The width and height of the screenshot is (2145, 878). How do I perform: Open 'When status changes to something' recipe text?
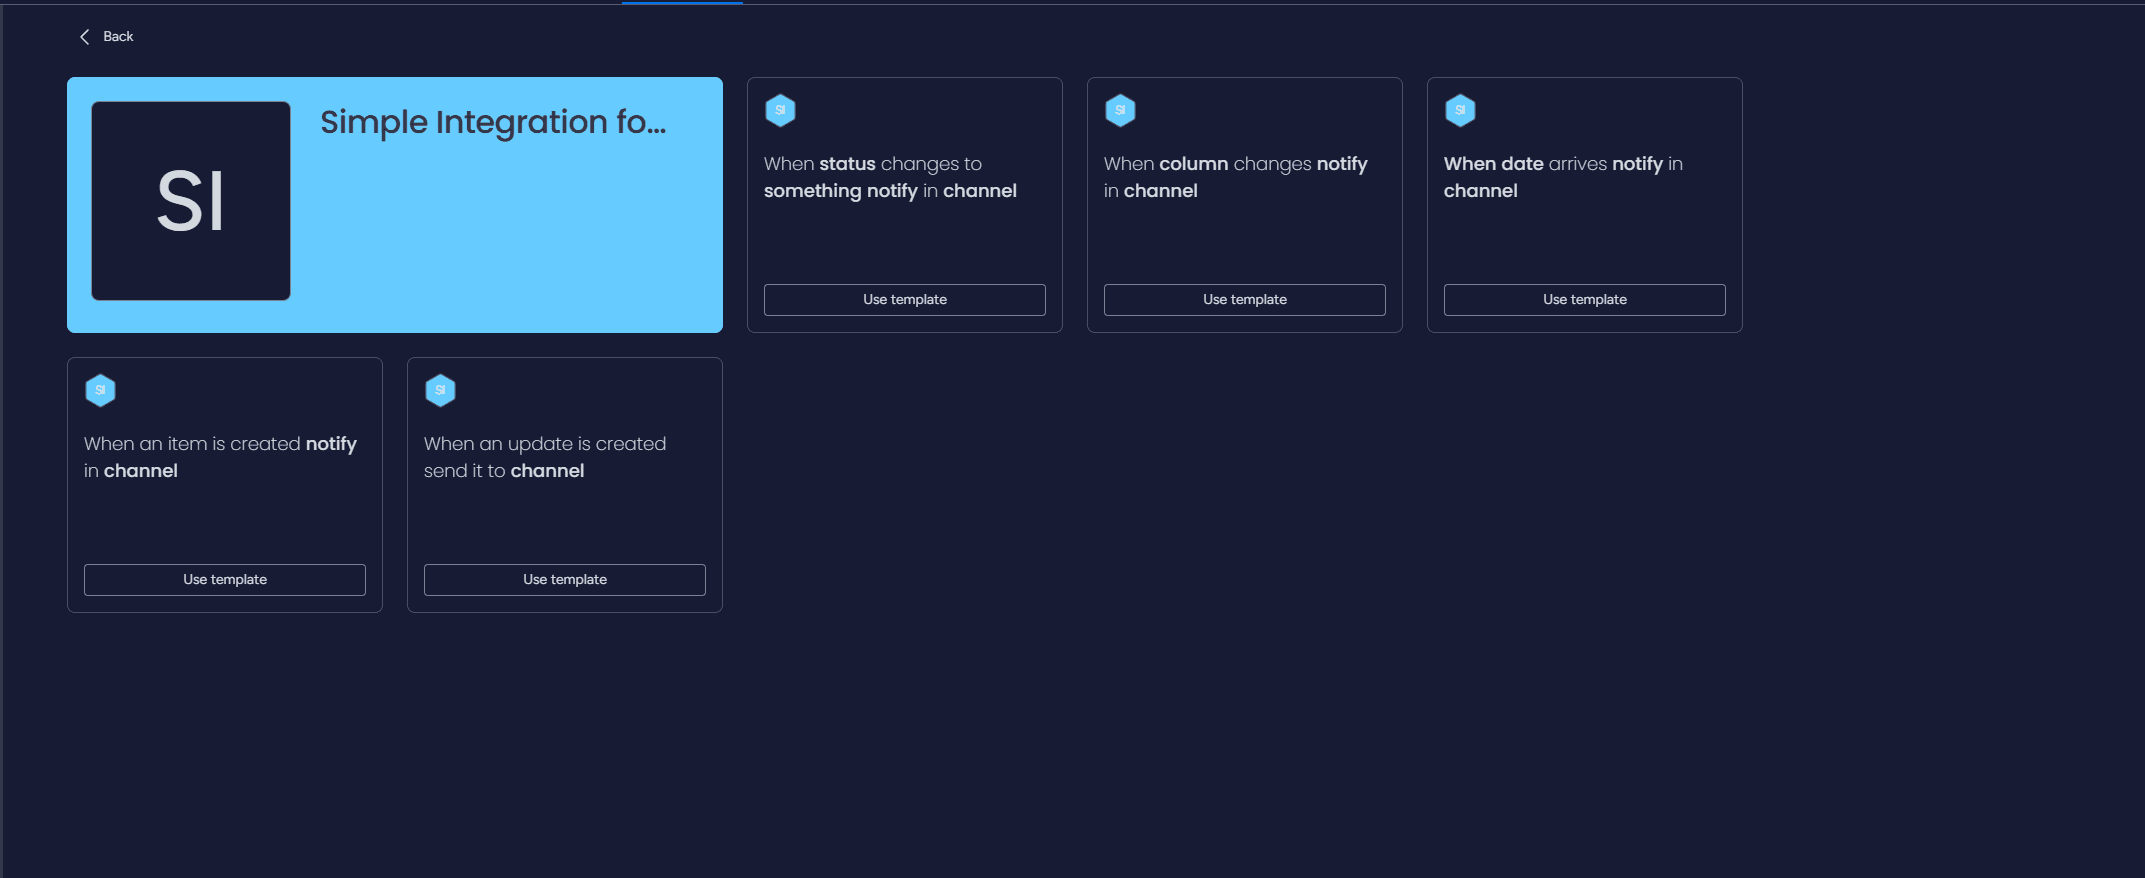tap(889, 177)
